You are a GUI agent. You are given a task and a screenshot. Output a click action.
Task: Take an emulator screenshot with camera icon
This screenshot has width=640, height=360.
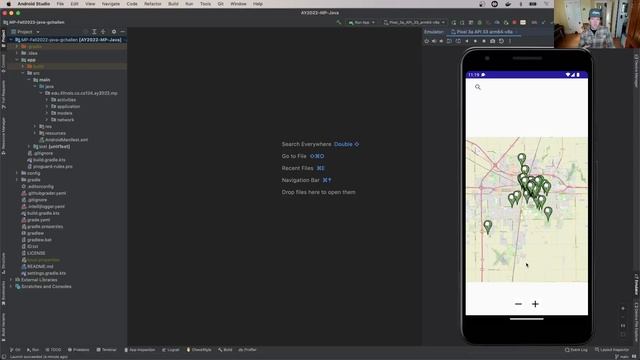[493, 41]
